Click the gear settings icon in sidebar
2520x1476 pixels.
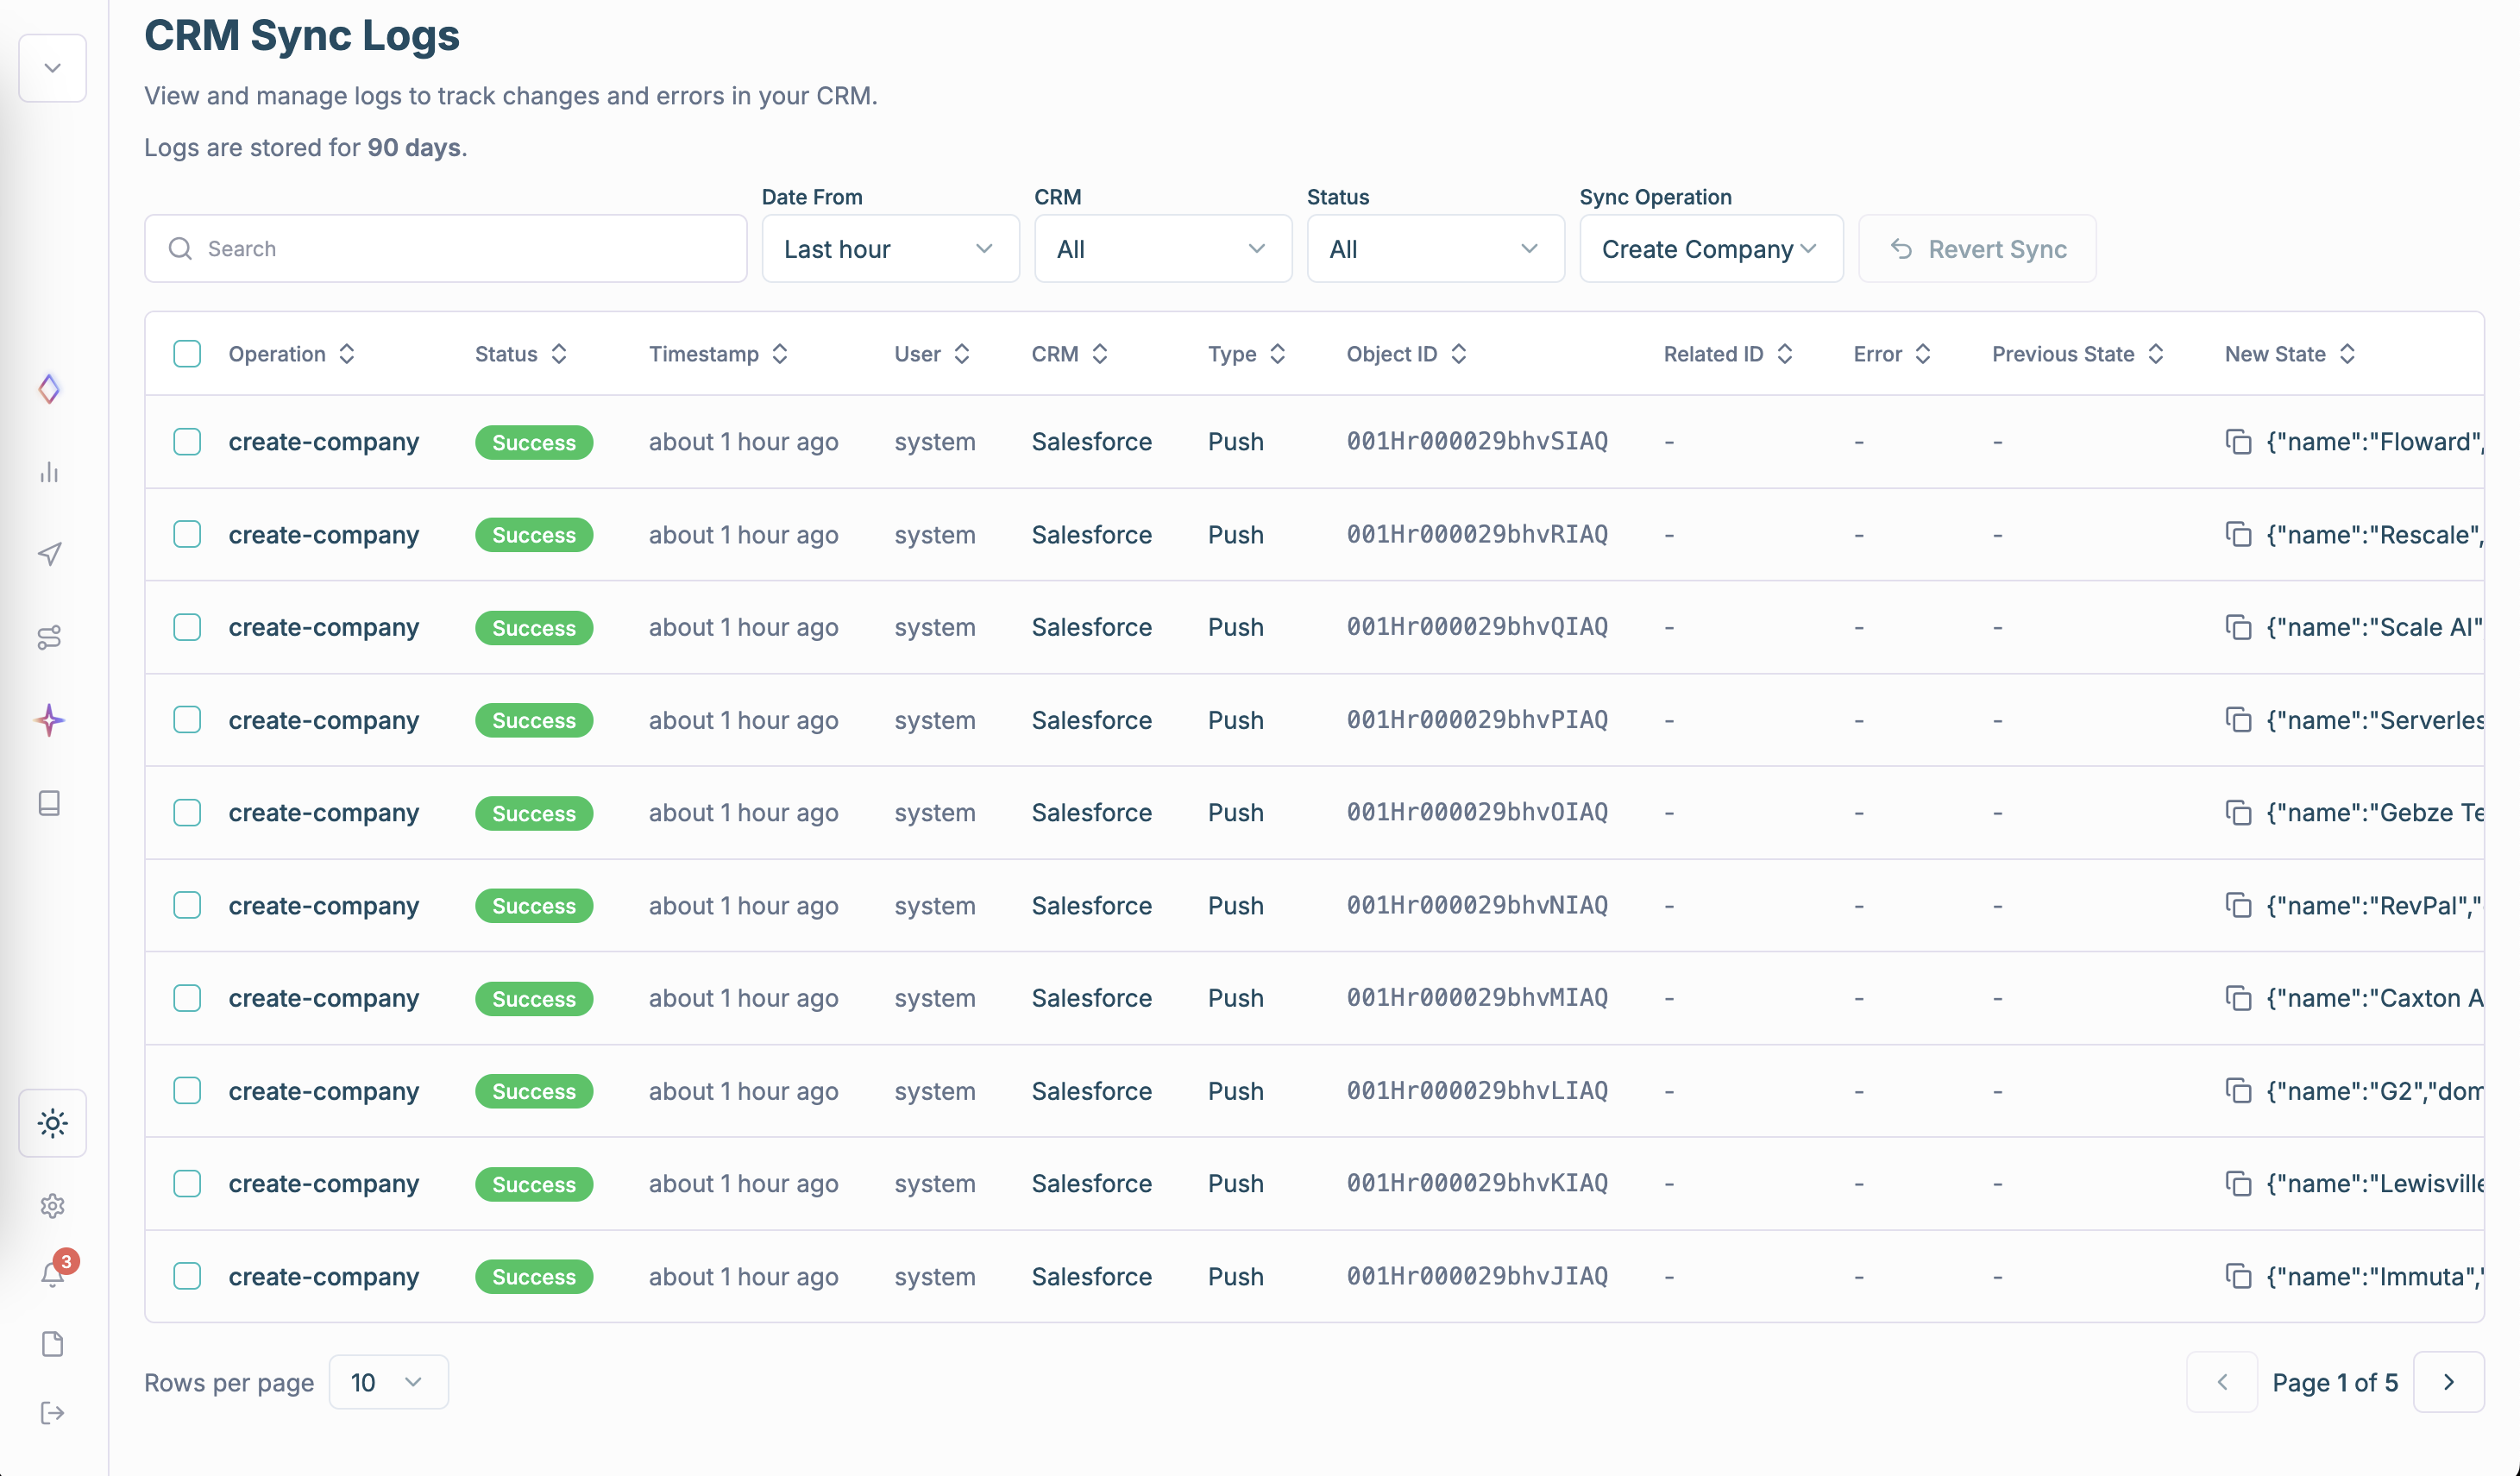pos(53,1206)
